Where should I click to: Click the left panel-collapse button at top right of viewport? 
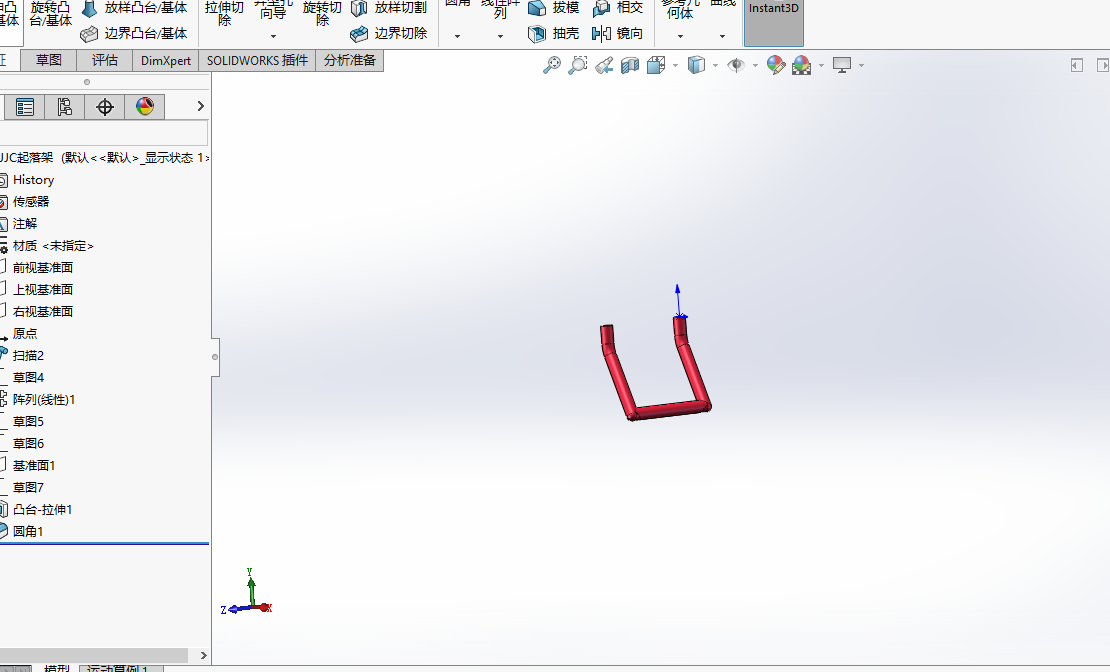(1077, 65)
